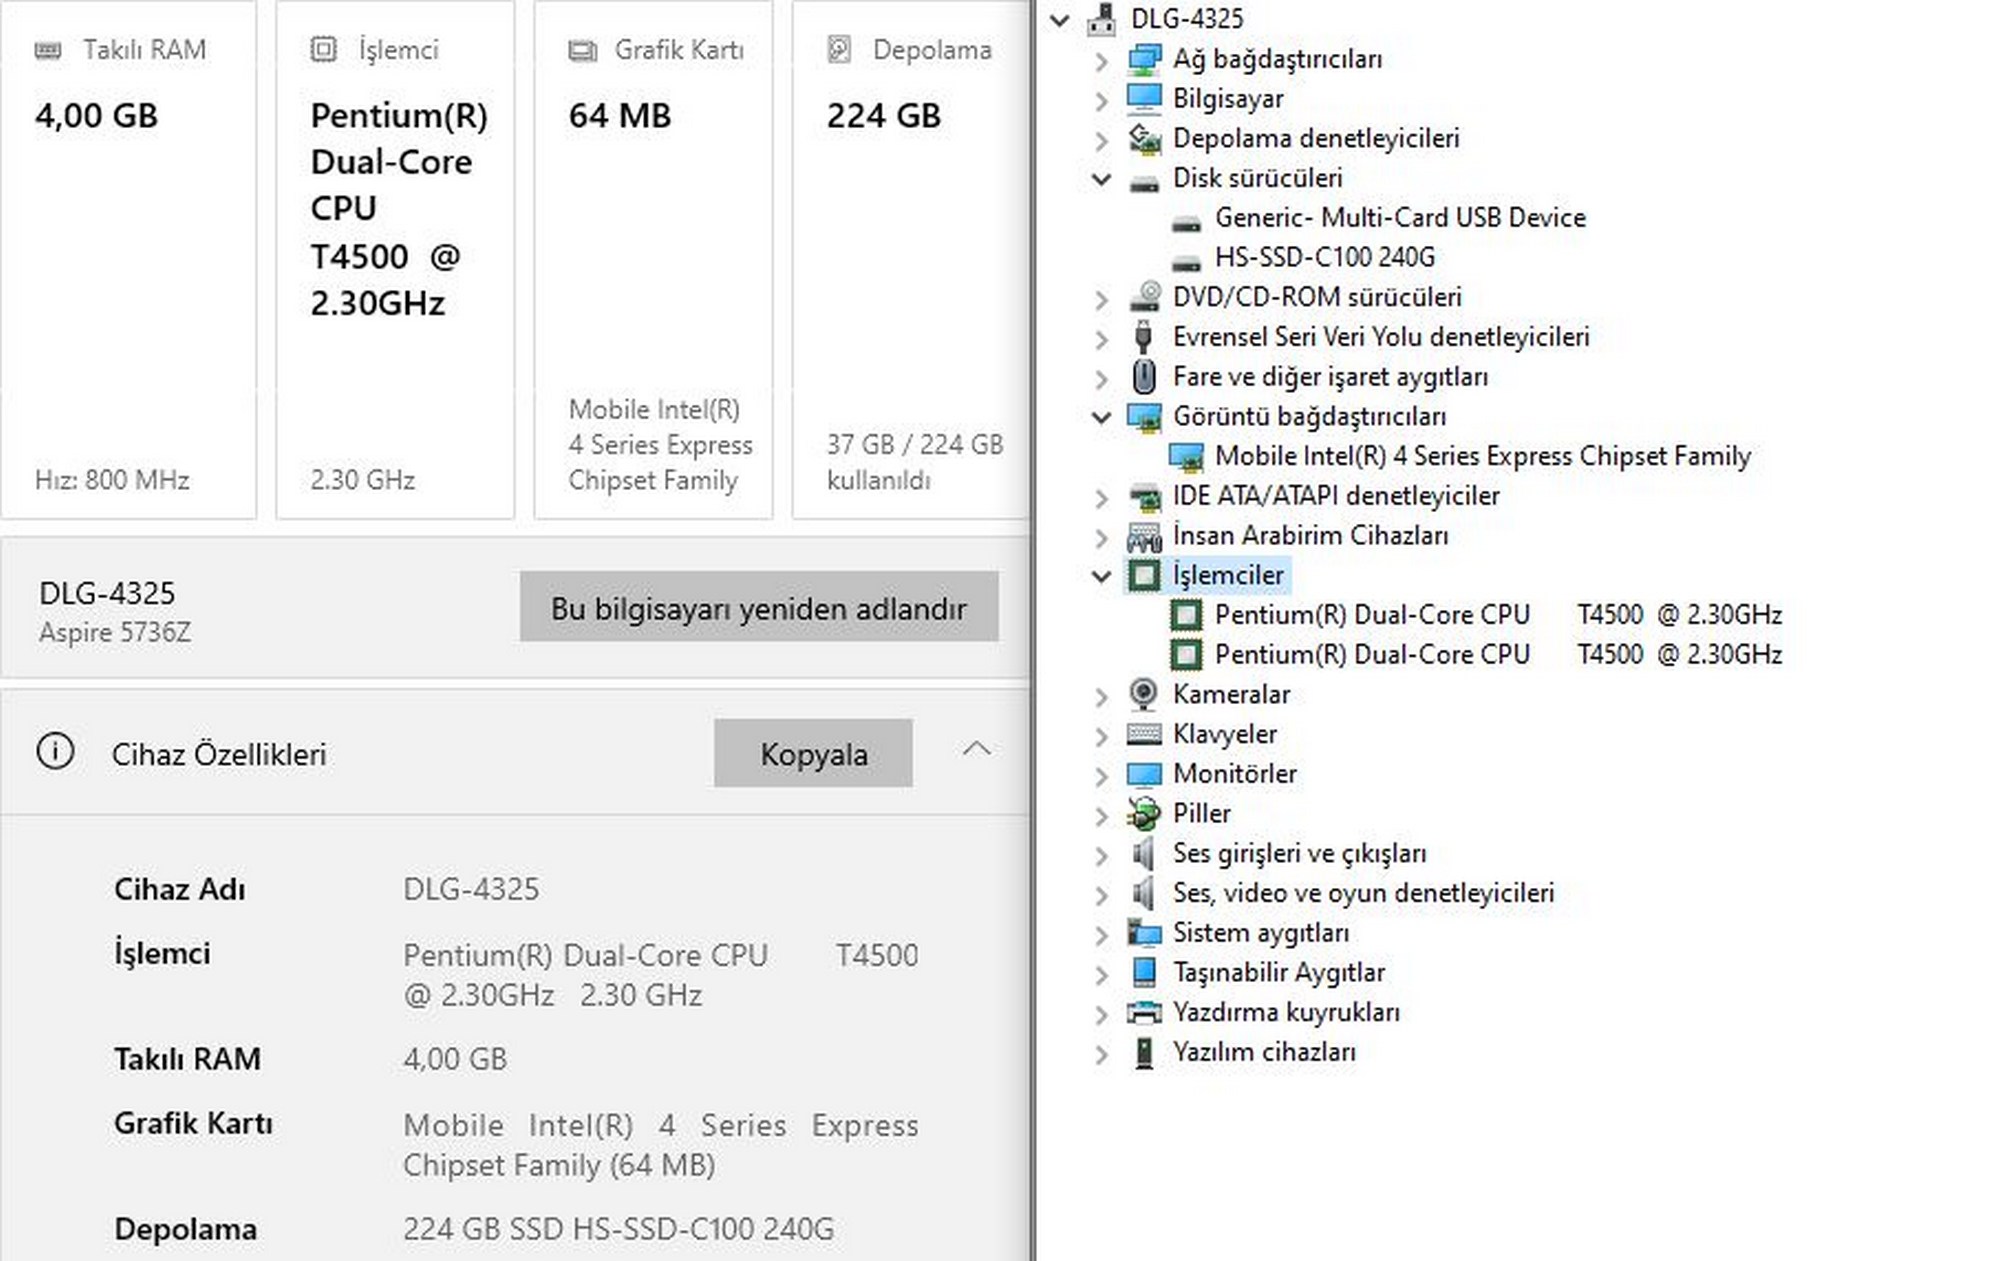
Task: Click the İşlemciler chip icon
Action: pyautogui.click(x=1143, y=575)
